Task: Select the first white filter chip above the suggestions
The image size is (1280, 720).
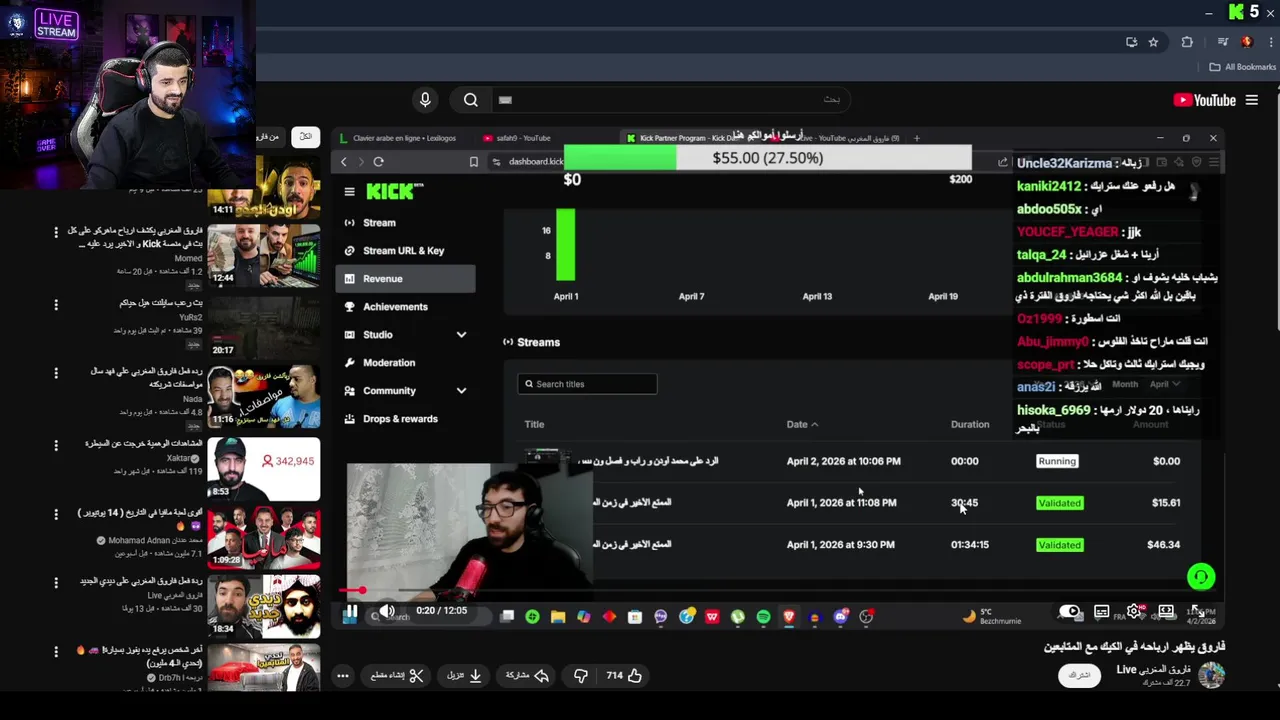Action: pyautogui.click(x=306, y=136)
